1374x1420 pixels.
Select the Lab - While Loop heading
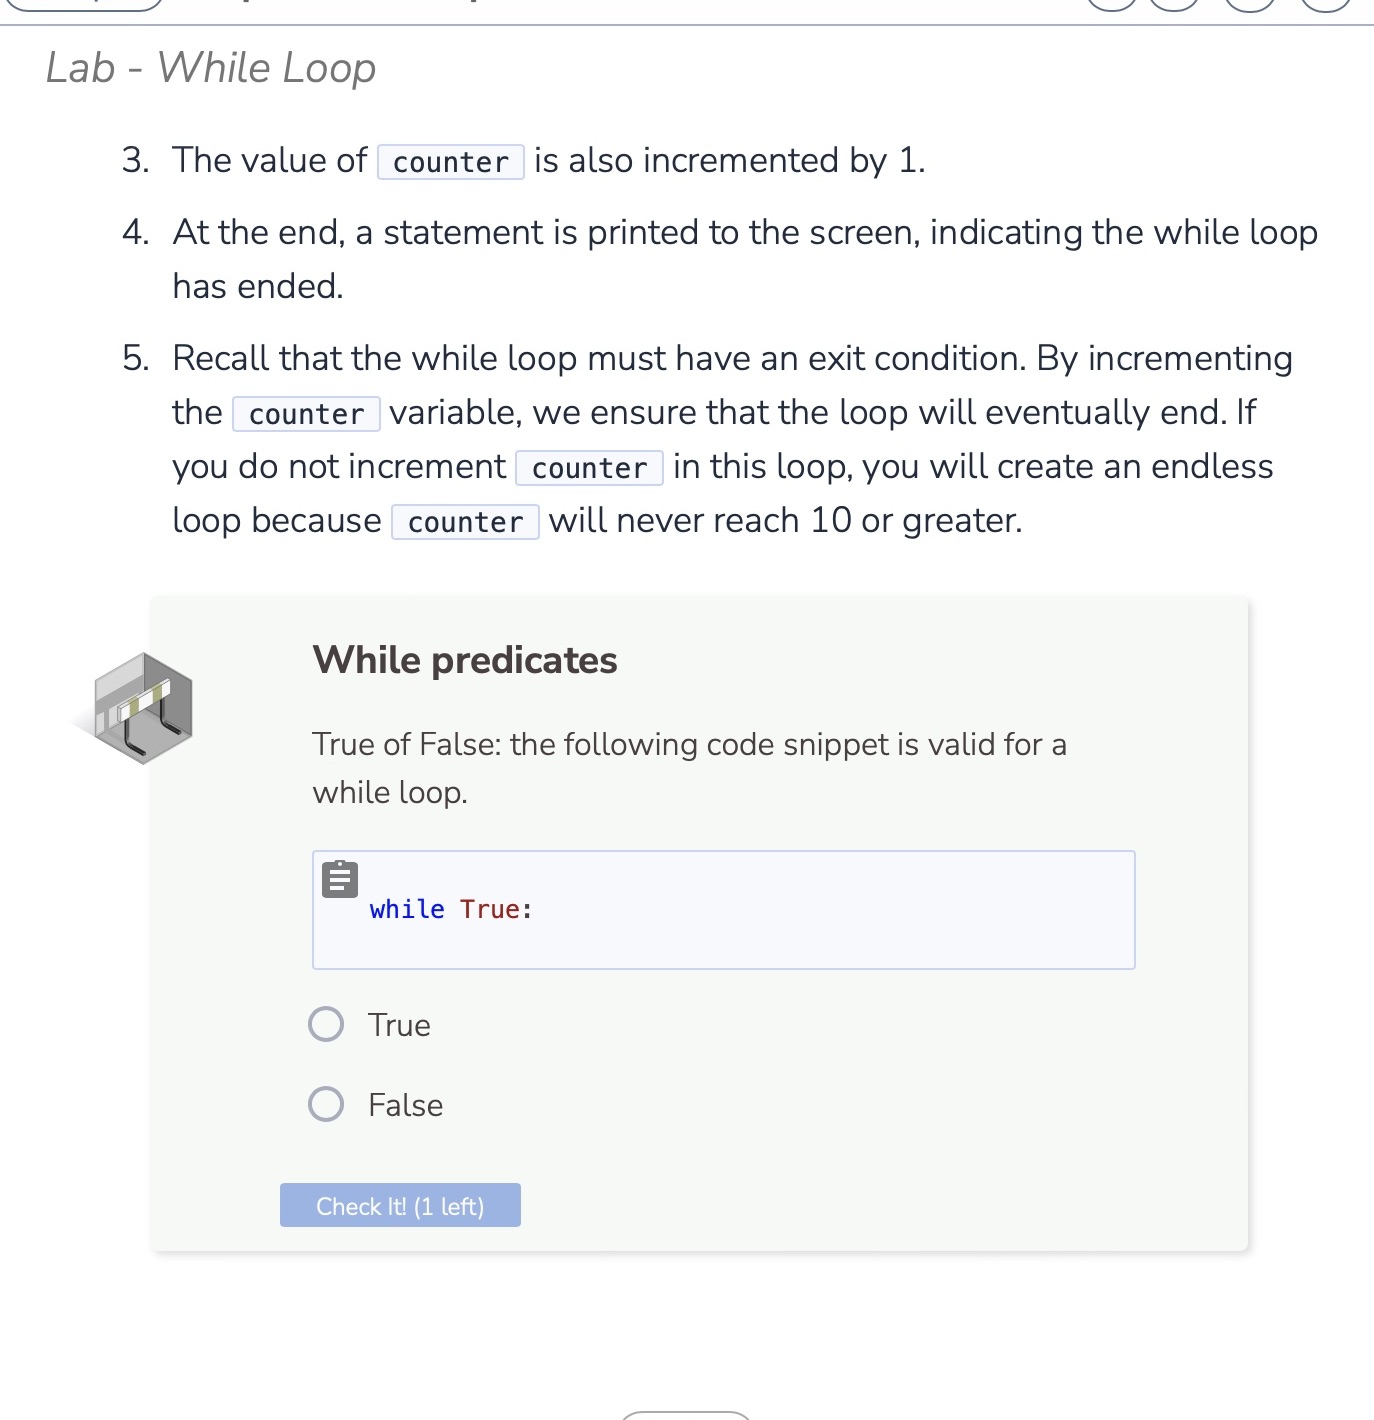tap(209, 67)
